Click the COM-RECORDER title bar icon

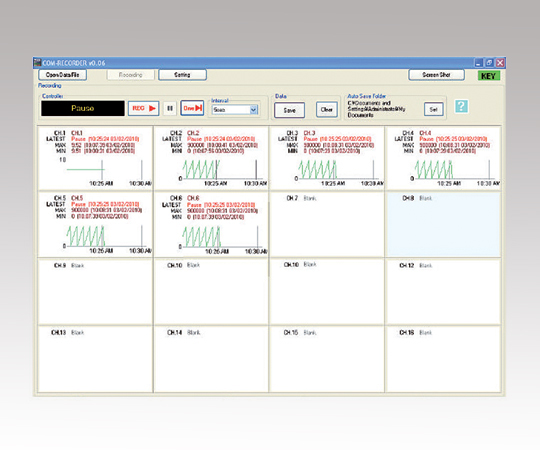[x=38, y=63]
